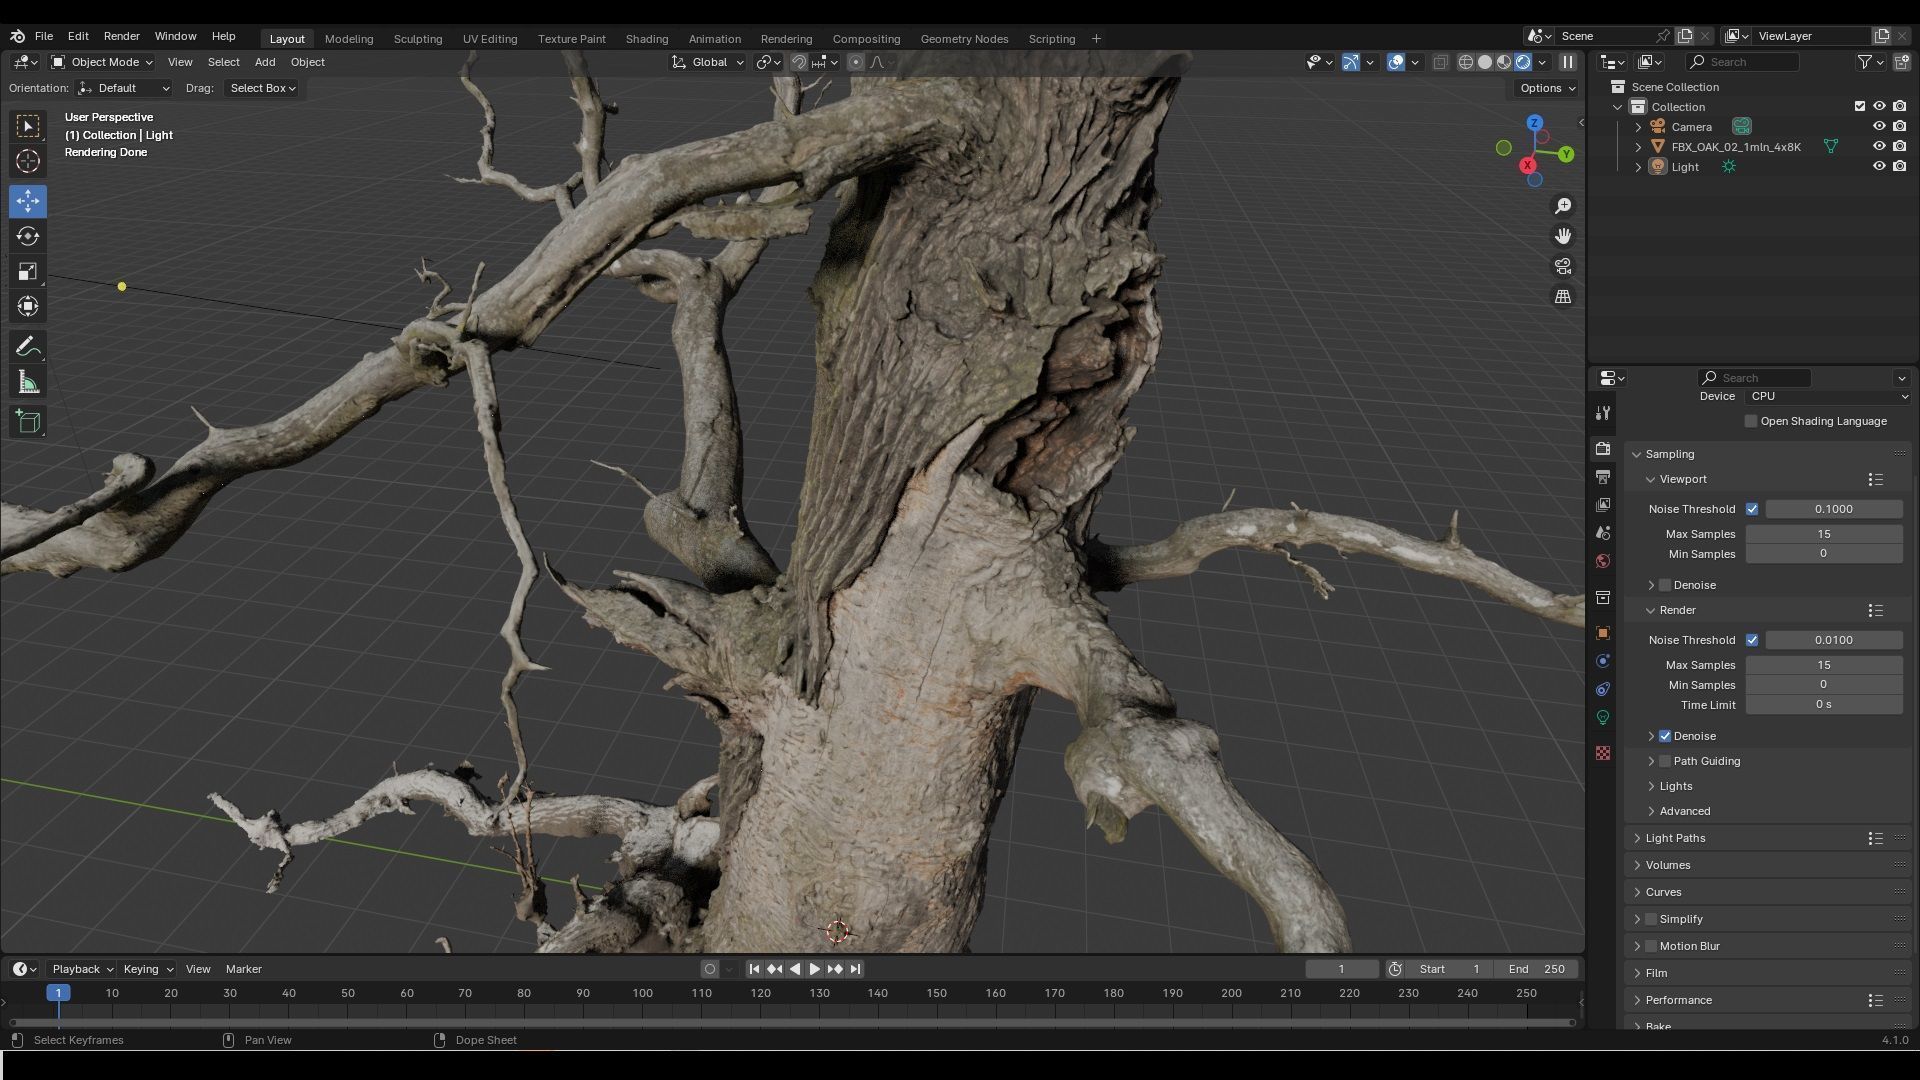1920x1080 pixels.
Task: Switch to wireframe viewport shading
Action: pyautogui.click(x=1466, y=62)
